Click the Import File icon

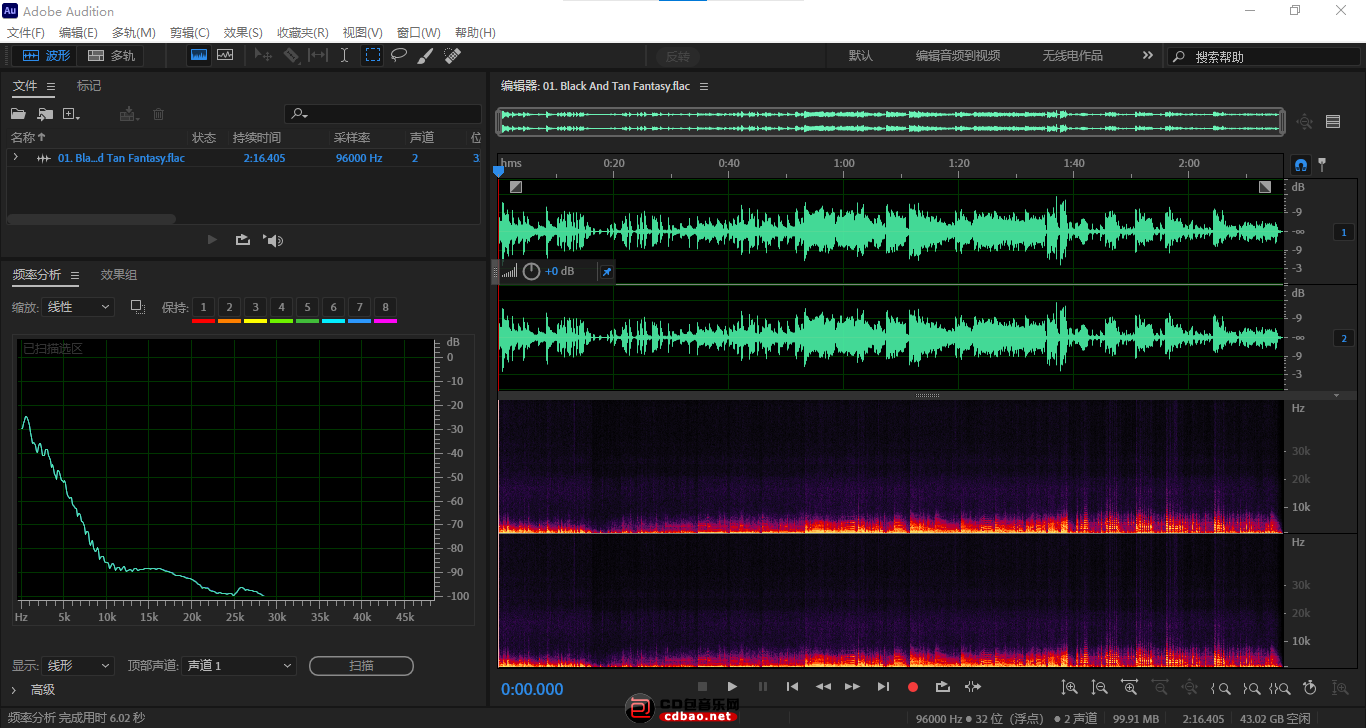pyautogui.click(x=45, y=114)
